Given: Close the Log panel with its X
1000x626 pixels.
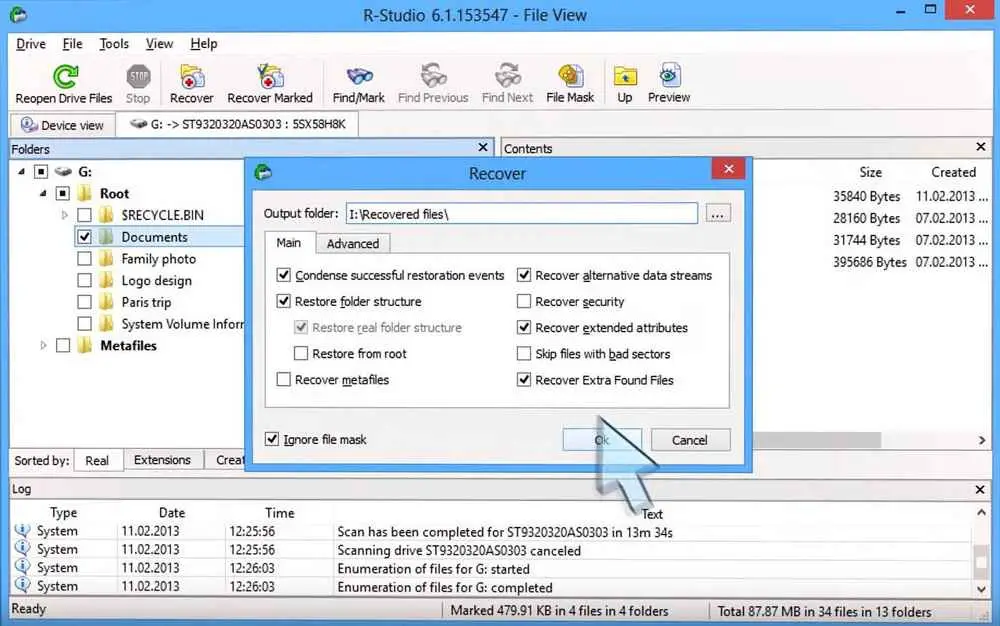Looking at the screenshot, I should [x=980, y=490].
